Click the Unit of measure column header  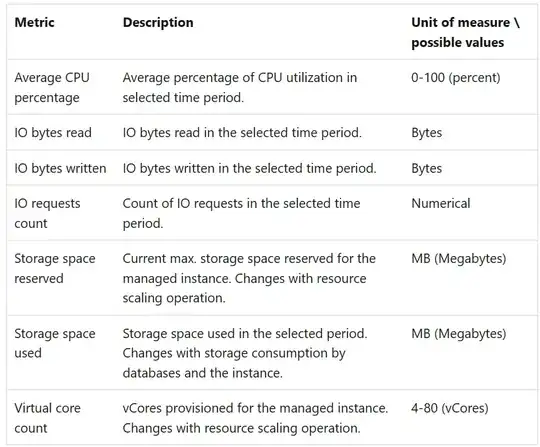[x=466, y=32]
